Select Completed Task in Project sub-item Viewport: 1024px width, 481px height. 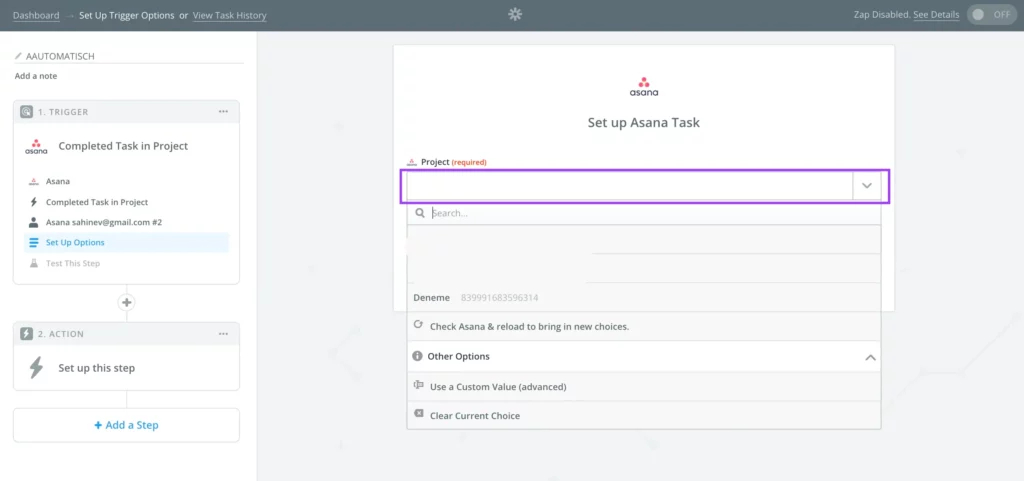(x=127, y=202)
